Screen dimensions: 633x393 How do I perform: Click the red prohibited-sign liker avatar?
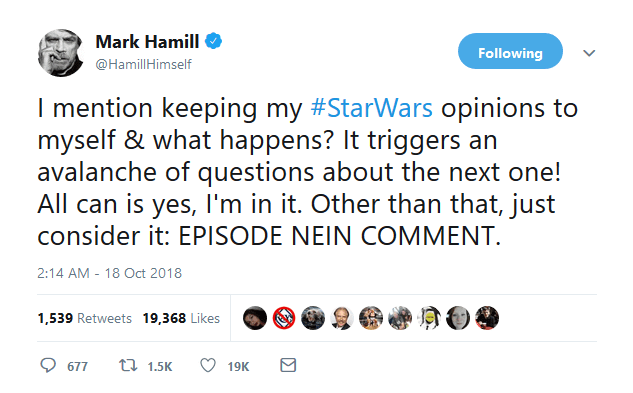(x=284, y=318)
